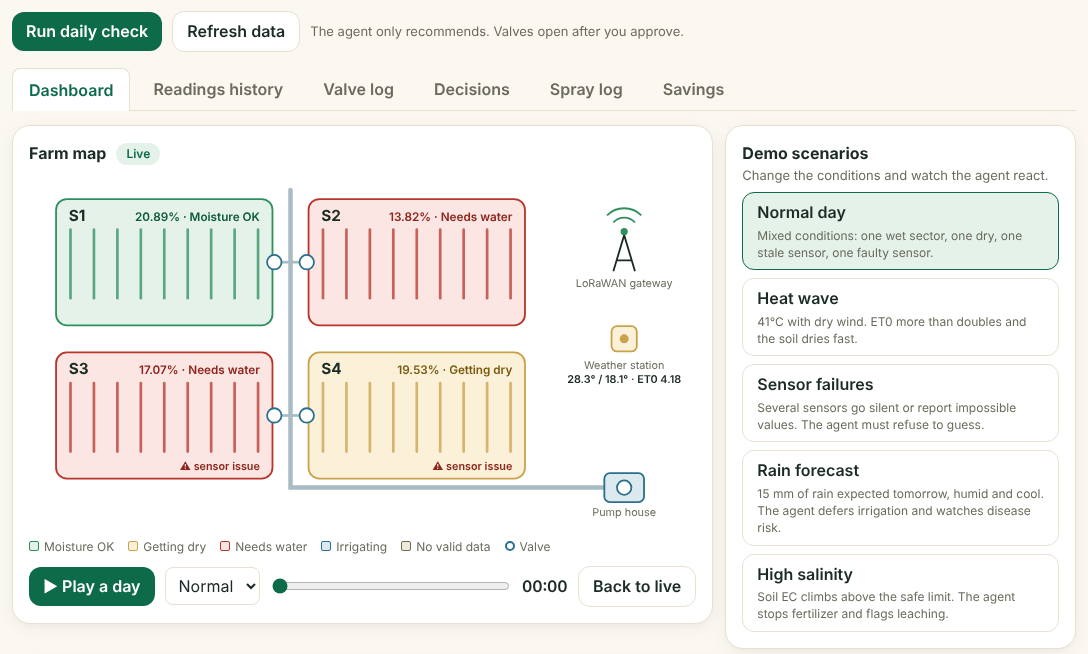Click the Demo scenarios heading
The width and height of the screenshot is (1088, 654).
[x=805, y=153]
